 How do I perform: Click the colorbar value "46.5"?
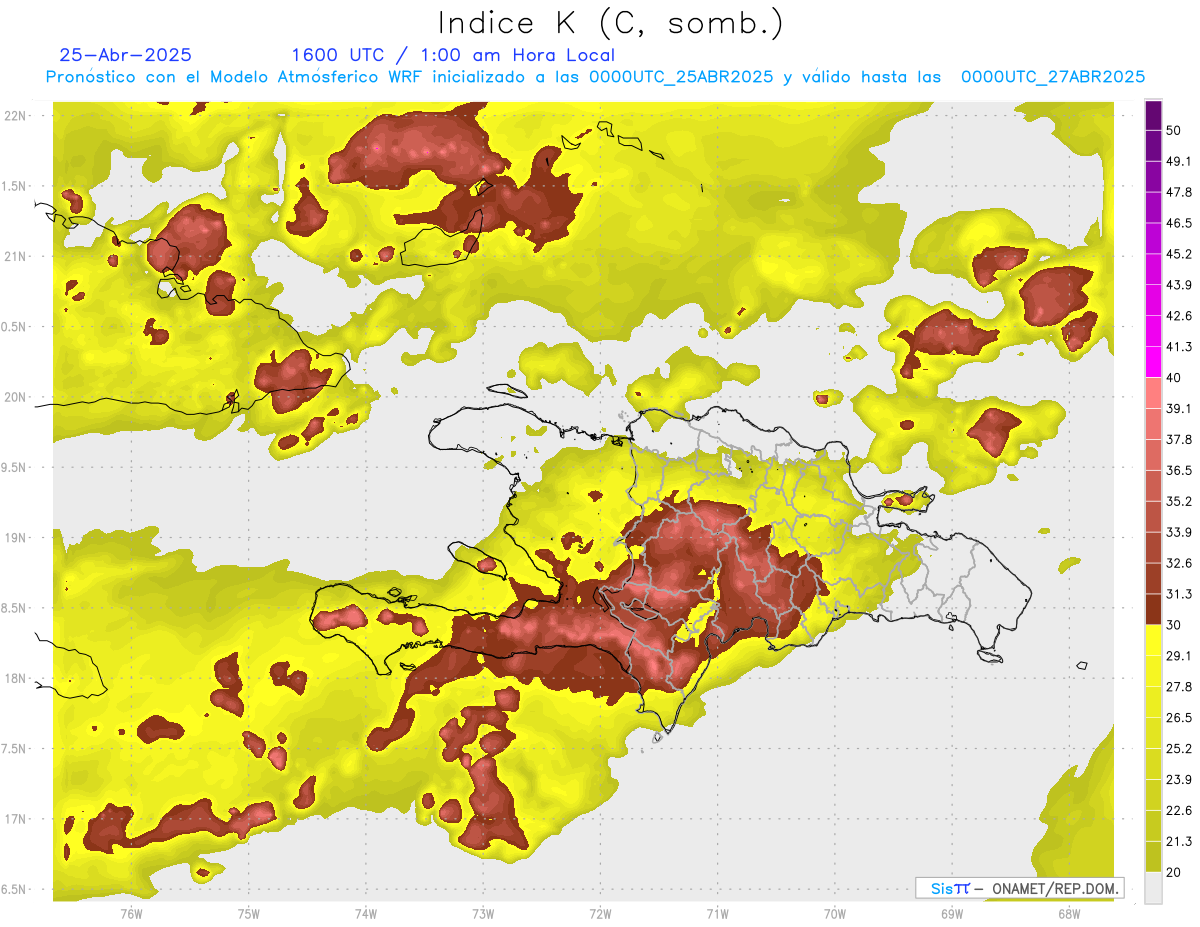tap(1180, 223)
